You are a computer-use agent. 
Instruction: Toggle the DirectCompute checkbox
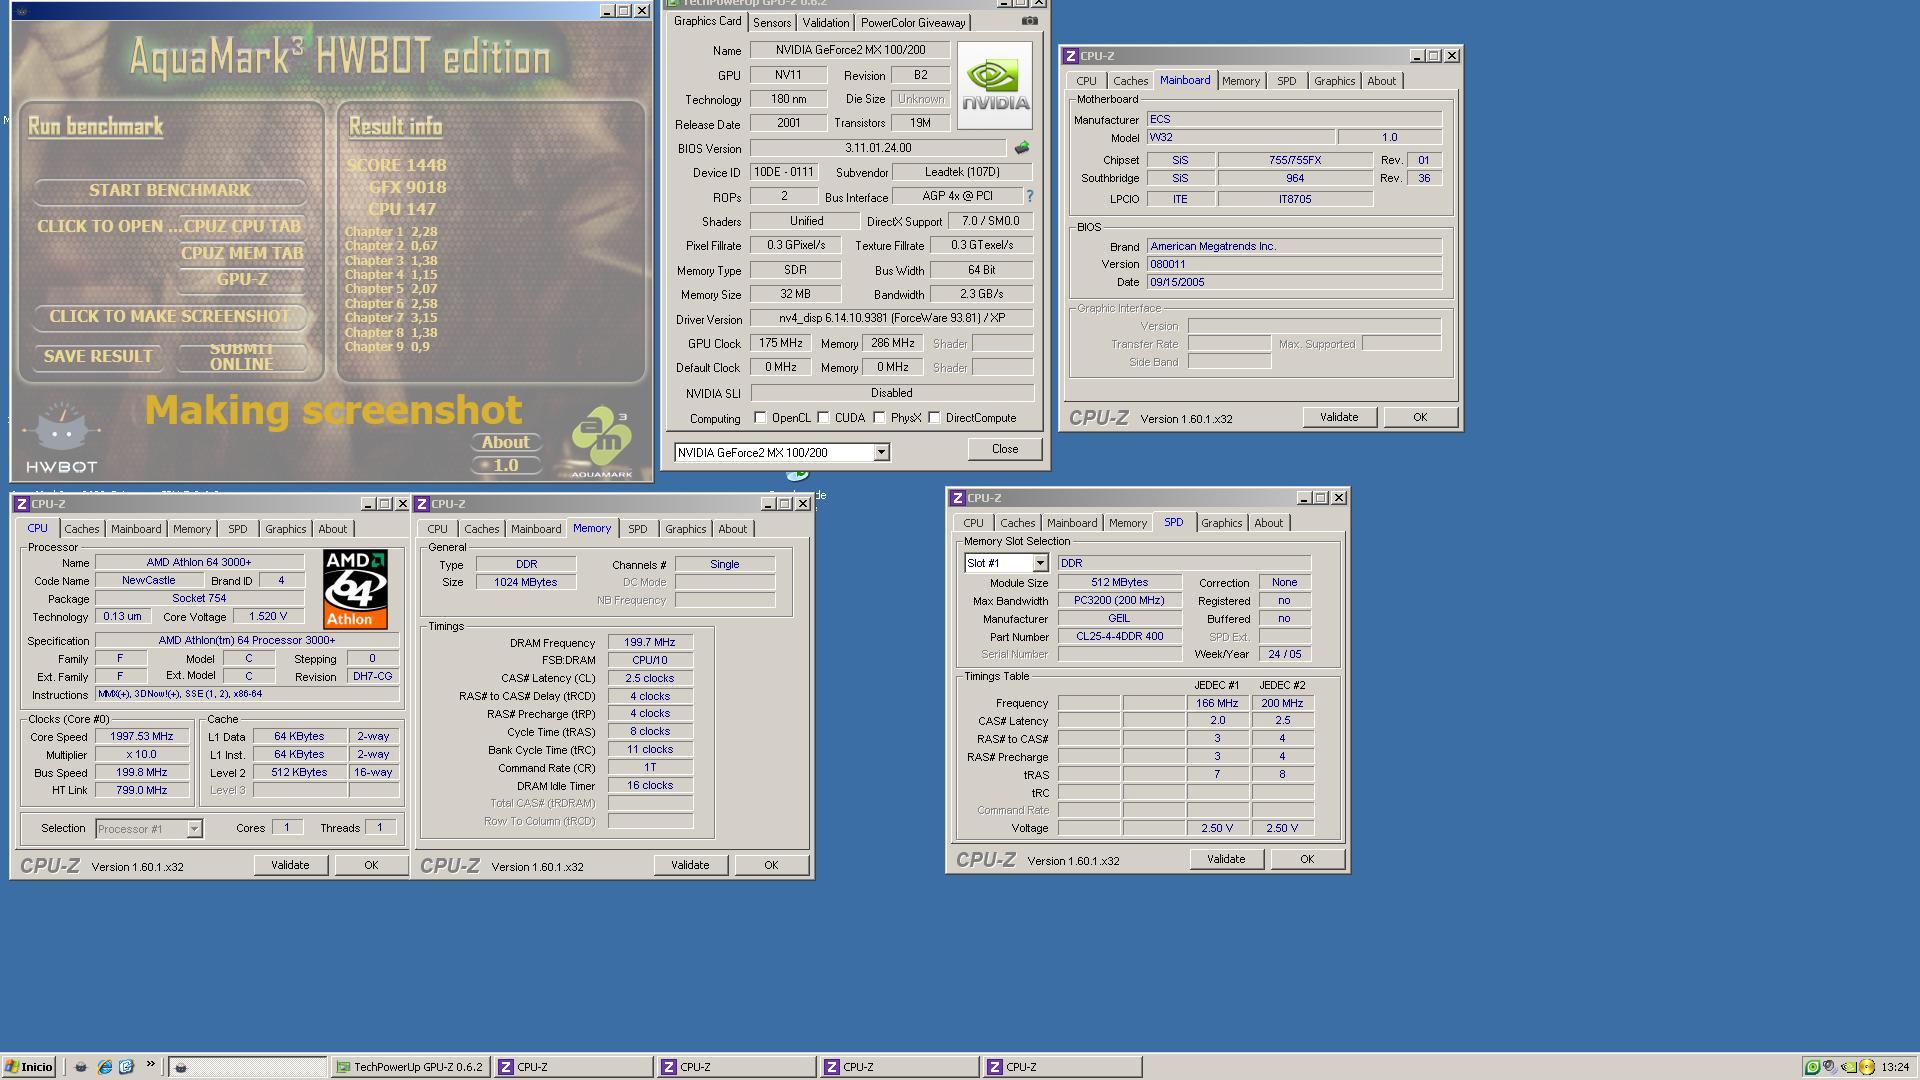pos(934,418)
